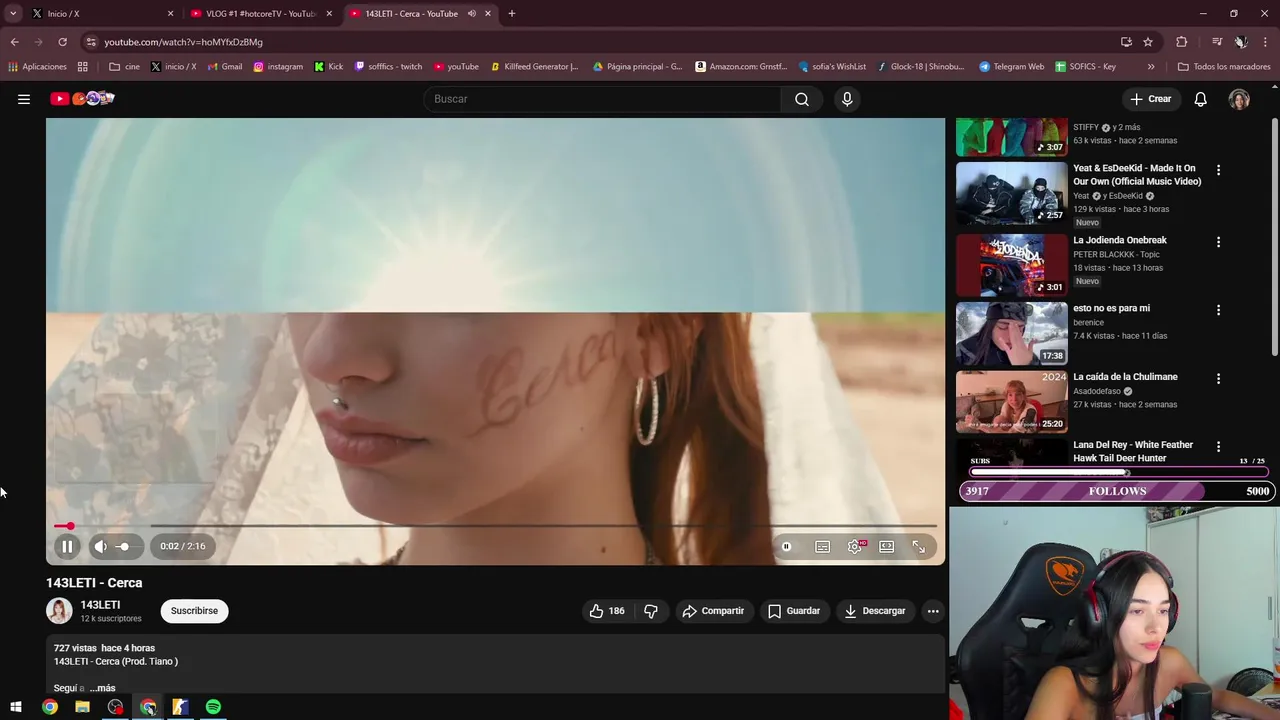Open the tab search dropdown
The image size is (1280, 720).
click(13, 14)
